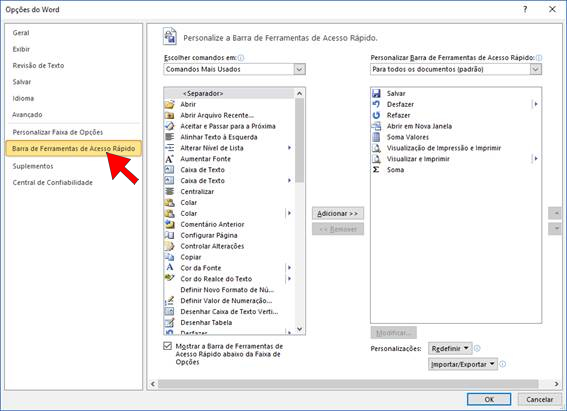The image size is (567, 411).
Task: Click the Salvar floppy disk icon
Action: 376,93
